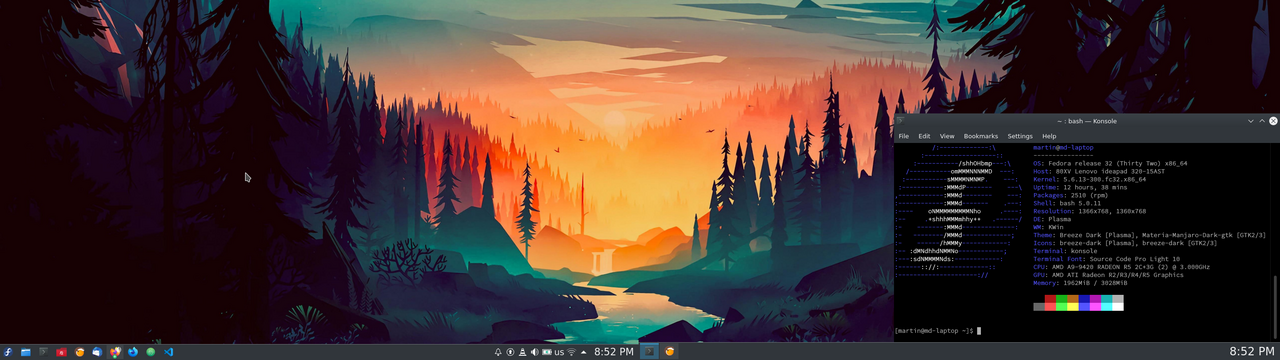Open the File menu in Konsole

coord(904,136)
